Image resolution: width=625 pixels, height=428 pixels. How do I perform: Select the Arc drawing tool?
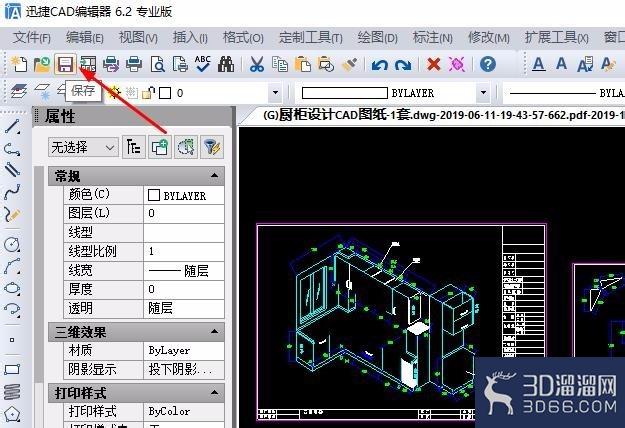(12, 266)
